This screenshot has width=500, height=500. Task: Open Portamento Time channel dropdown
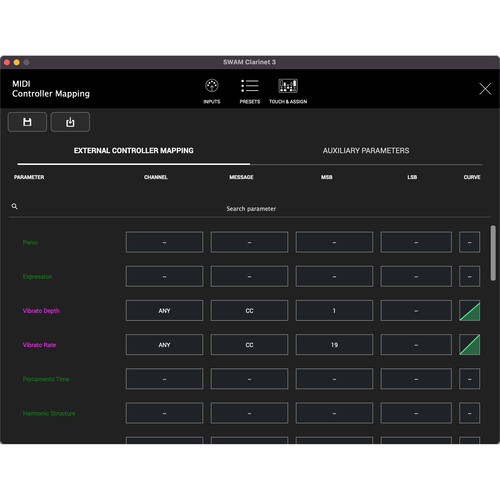(x=164, y=379)
